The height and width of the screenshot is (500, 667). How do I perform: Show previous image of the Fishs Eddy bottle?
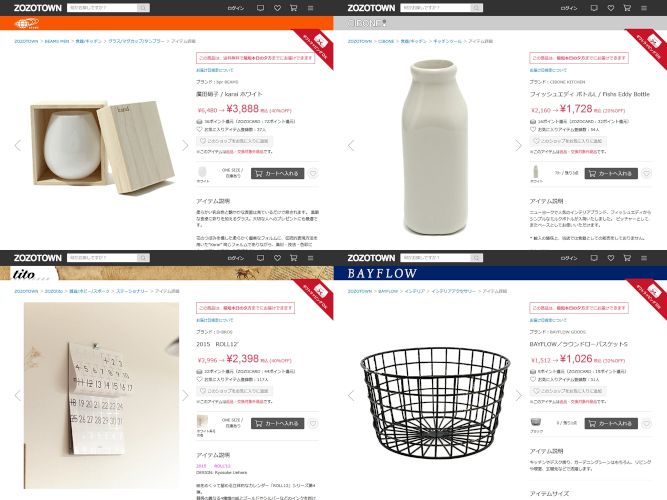click(350, 145)
